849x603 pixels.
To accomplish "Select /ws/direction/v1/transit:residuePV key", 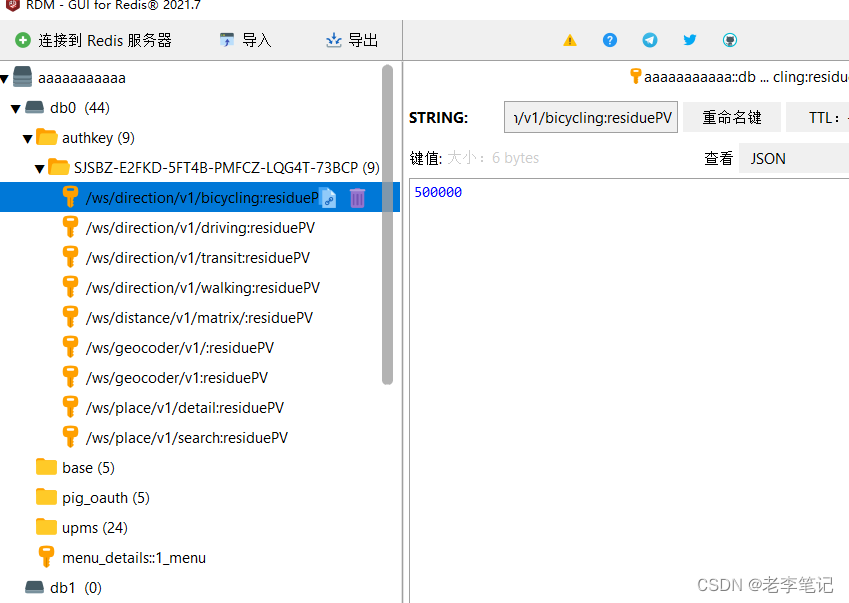I will [x=198, y=257].
